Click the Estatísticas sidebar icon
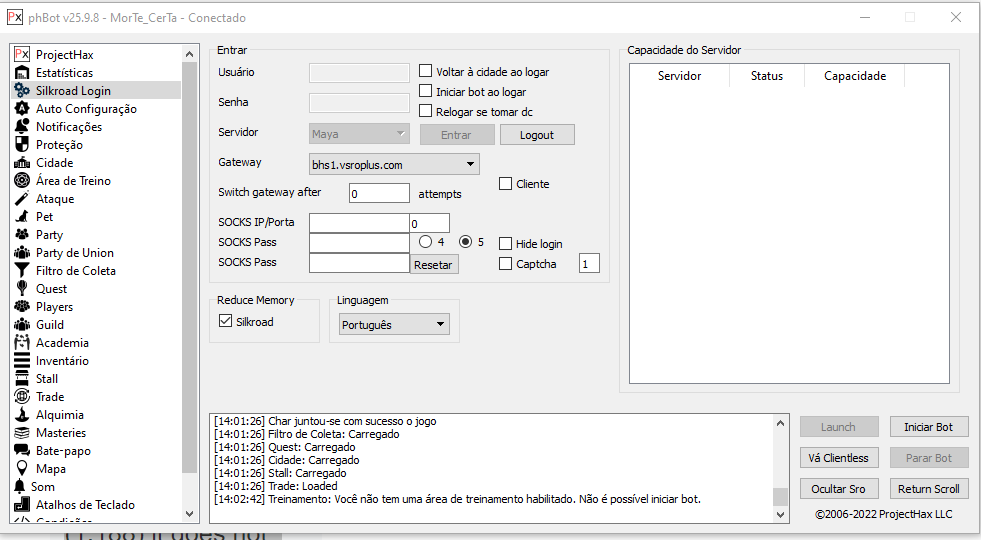 (x=22, y=73)
